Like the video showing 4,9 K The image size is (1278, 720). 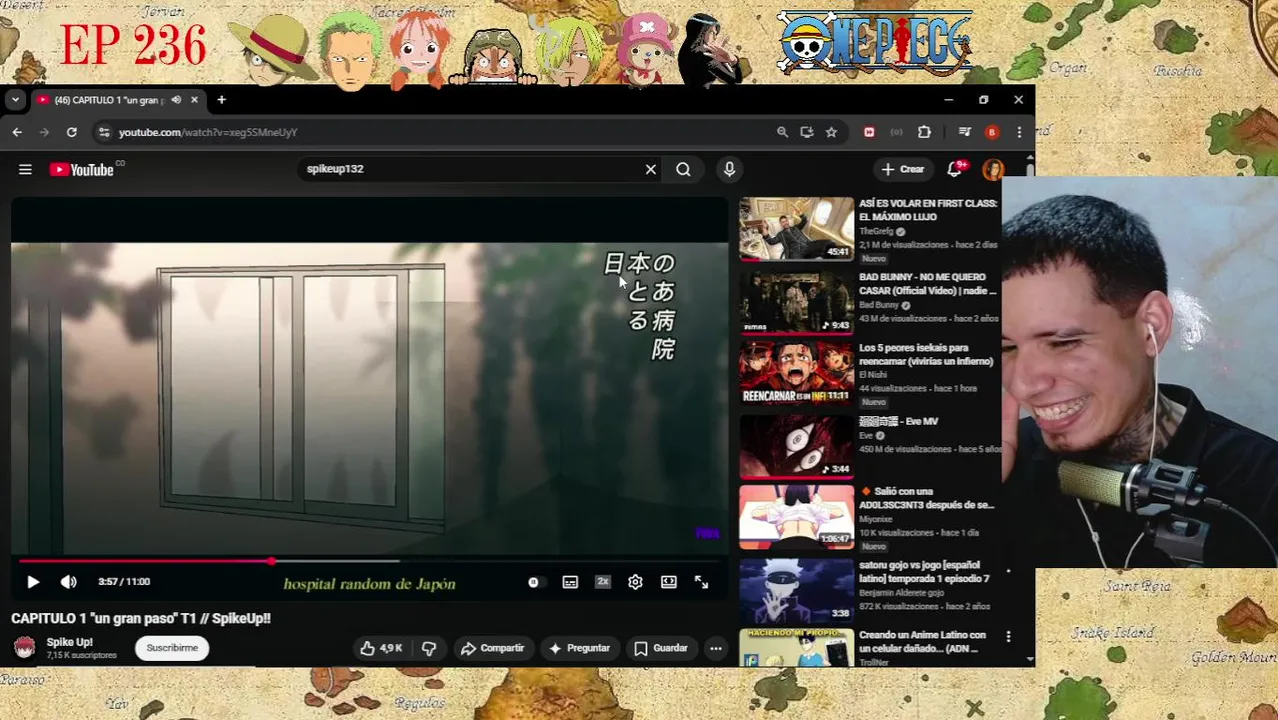[x=381, y=648]
